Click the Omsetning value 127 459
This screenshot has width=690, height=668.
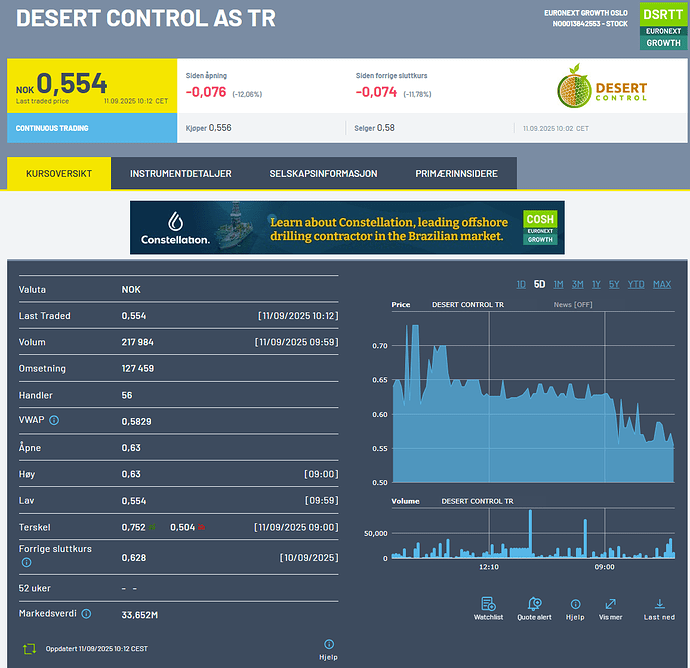click(138, 369)
